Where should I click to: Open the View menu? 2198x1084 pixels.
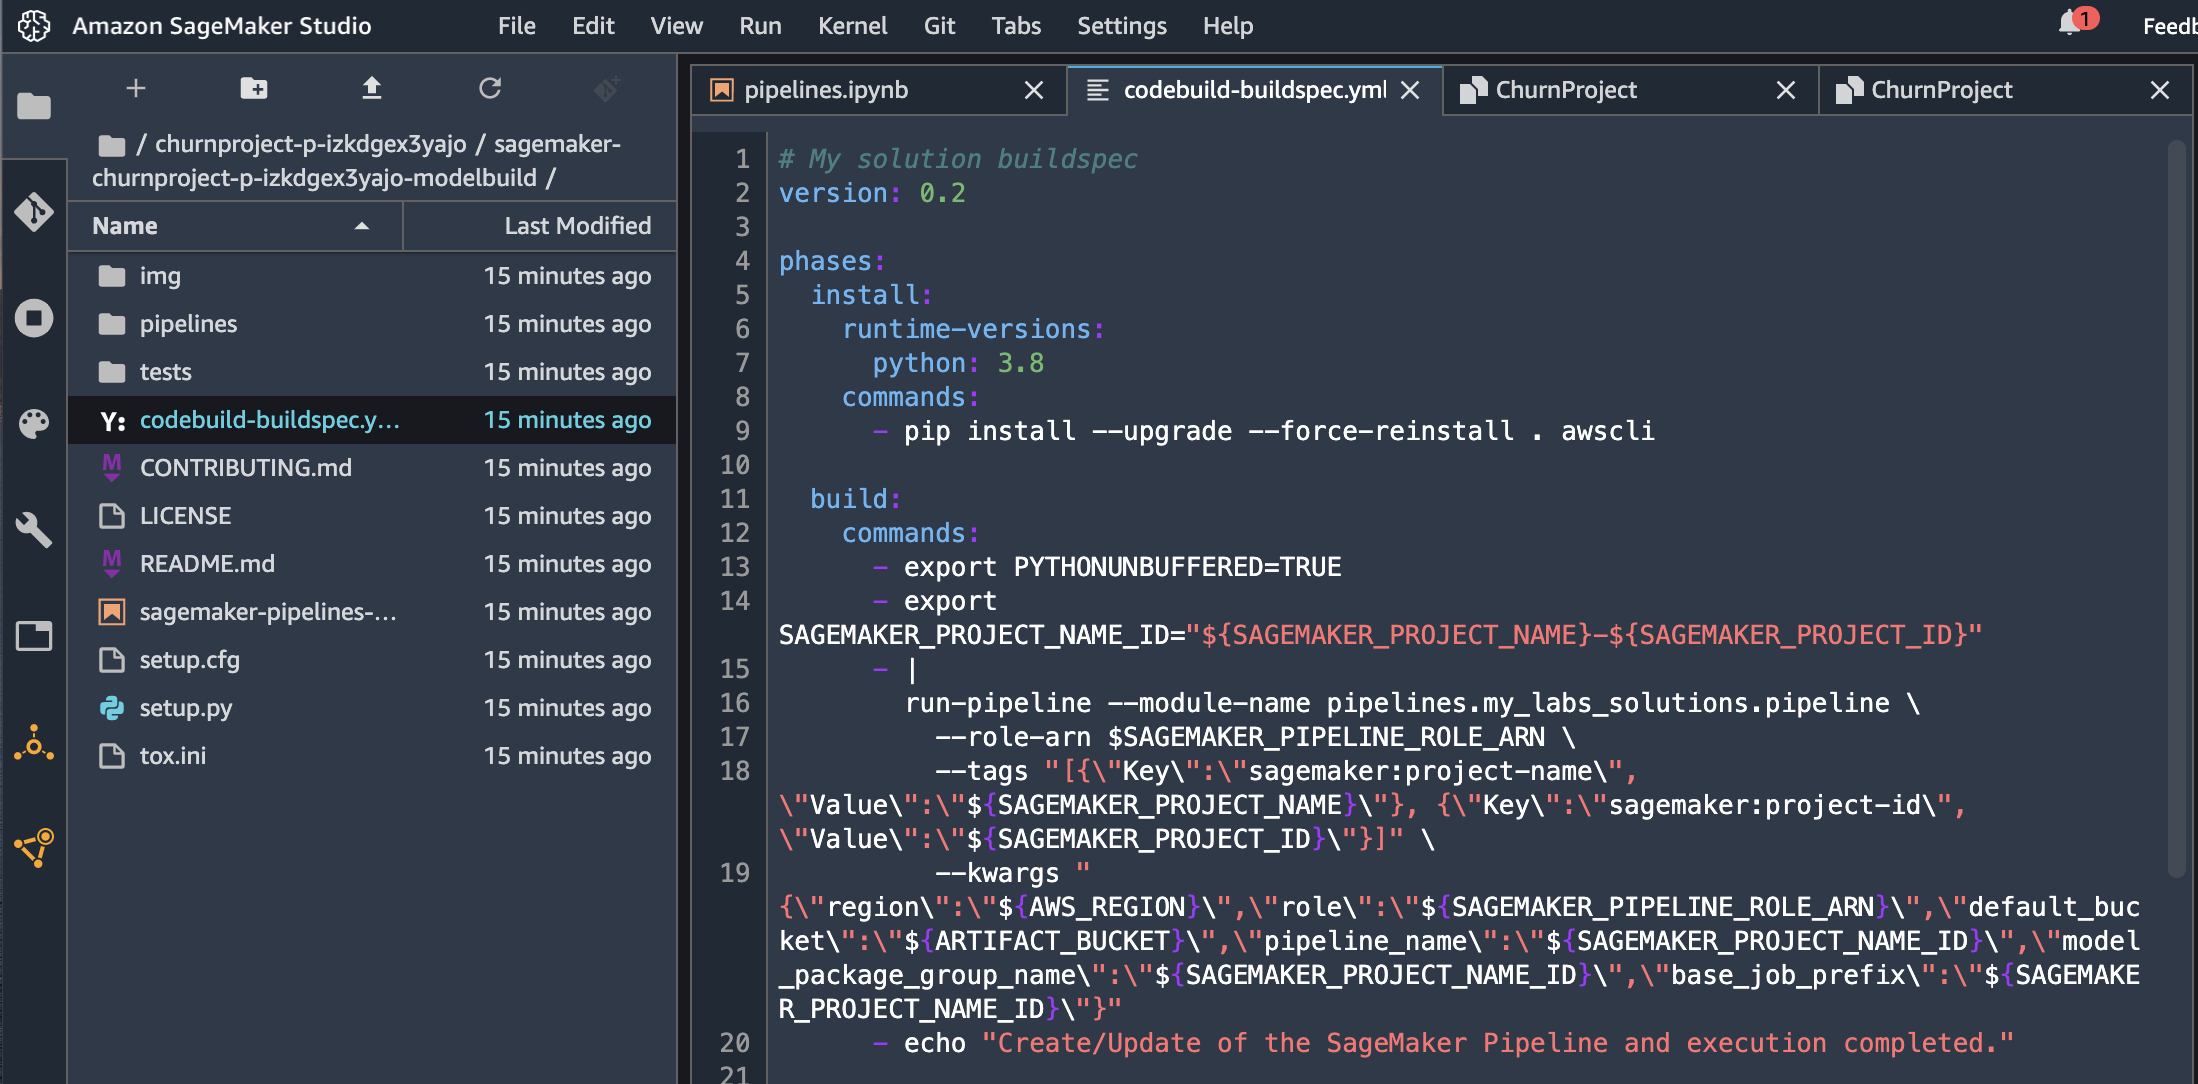tap(676, 26)
